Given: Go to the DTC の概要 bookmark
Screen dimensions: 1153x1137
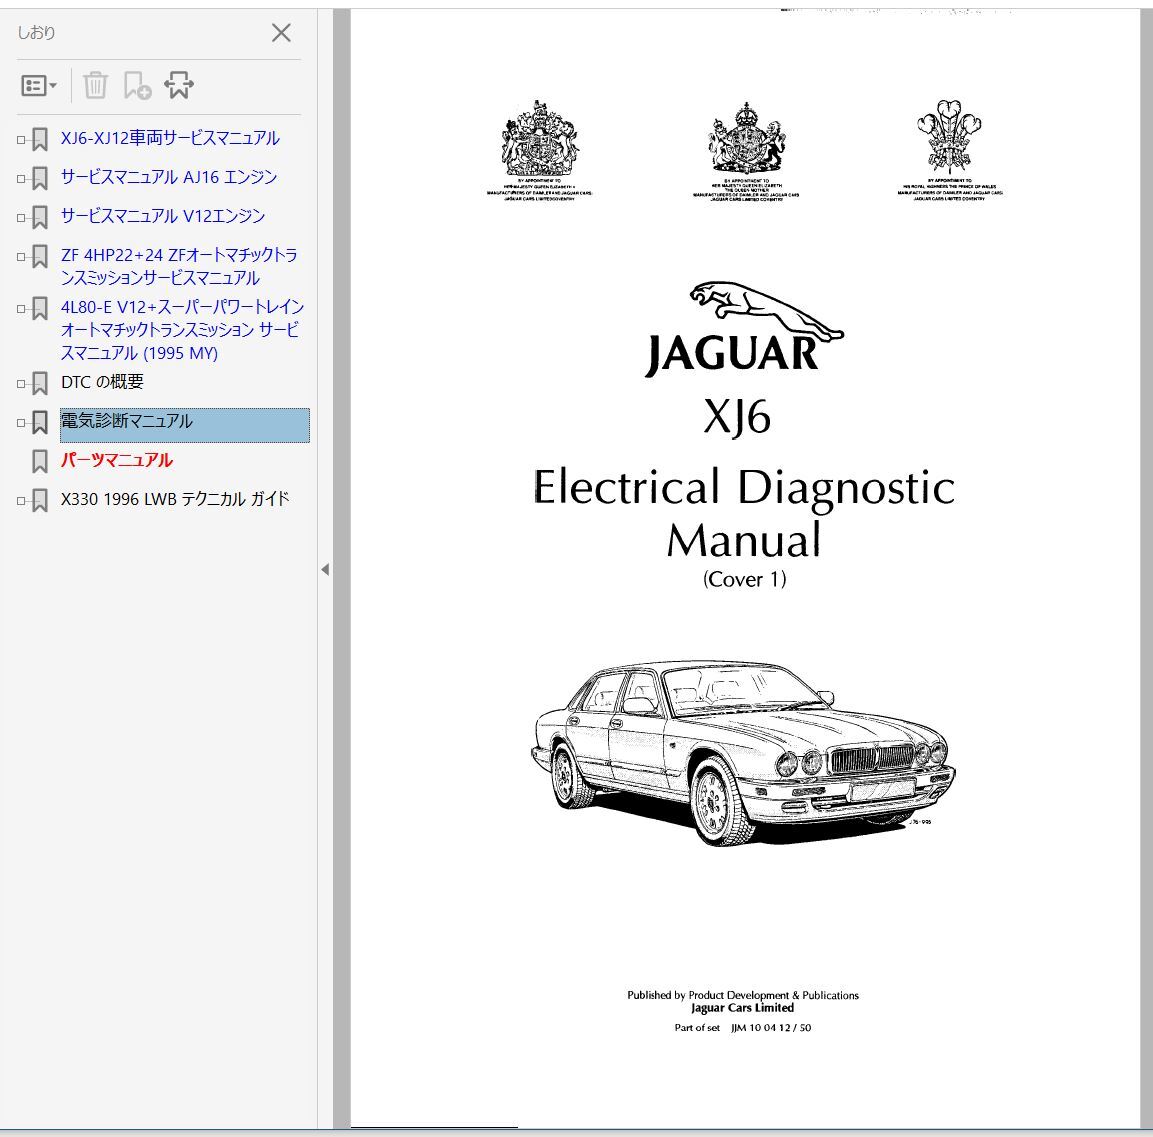Looking at the screenshot, I should coord(102,382).
